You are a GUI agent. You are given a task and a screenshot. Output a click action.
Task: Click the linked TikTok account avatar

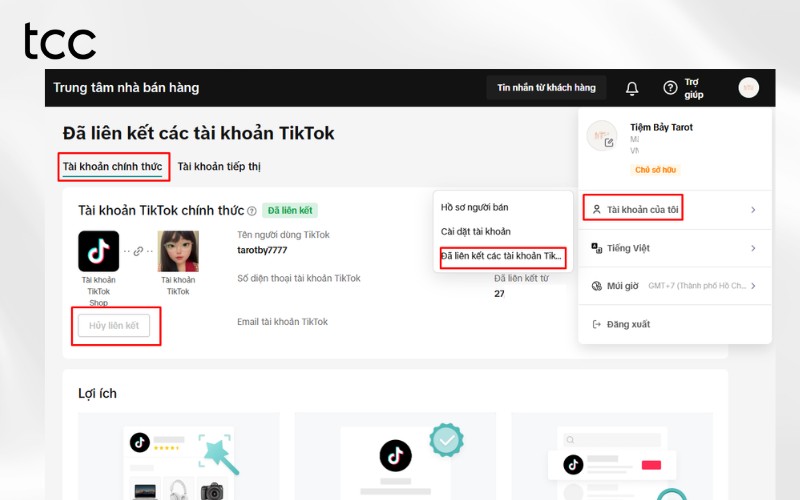(x=178, y=251)
